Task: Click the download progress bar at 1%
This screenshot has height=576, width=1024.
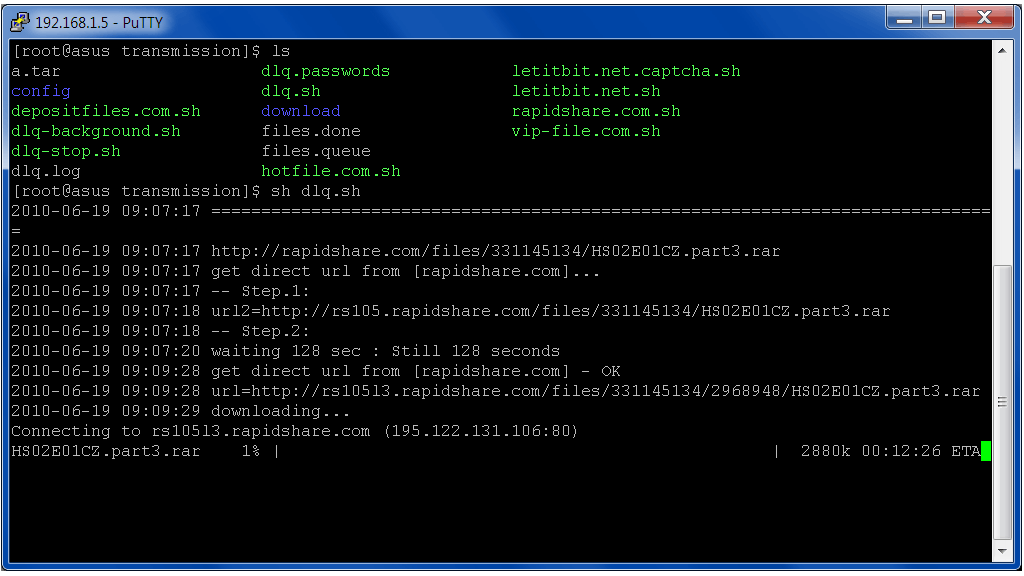Action: pos(526,451)
